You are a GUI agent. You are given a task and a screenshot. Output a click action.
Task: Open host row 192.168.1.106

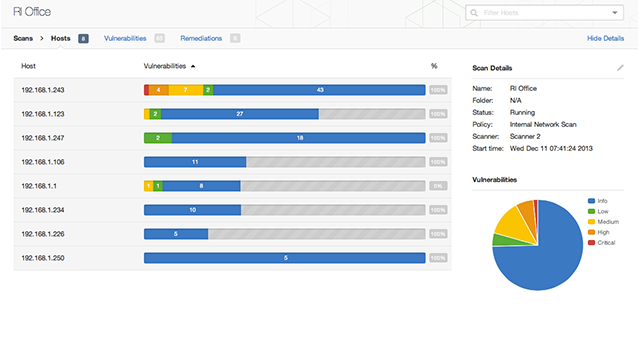coord(233,162)
